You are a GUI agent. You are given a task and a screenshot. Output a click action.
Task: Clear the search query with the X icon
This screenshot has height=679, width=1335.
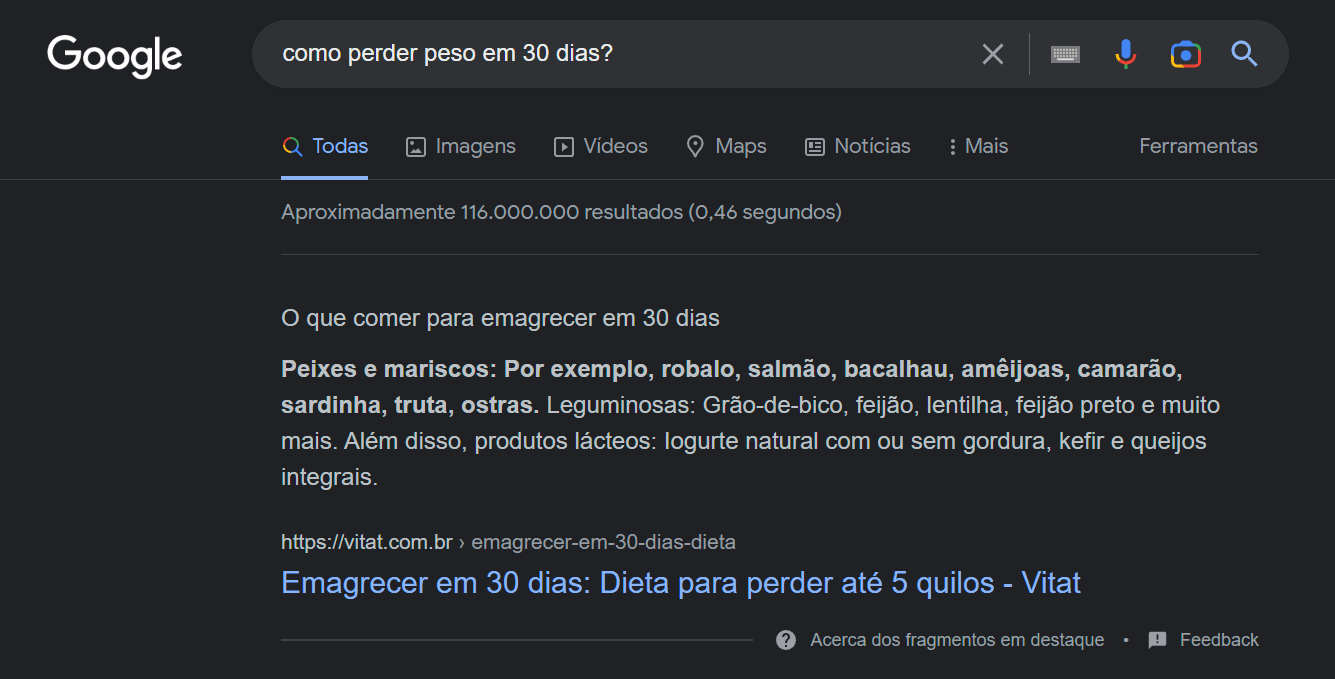point(992,54)
